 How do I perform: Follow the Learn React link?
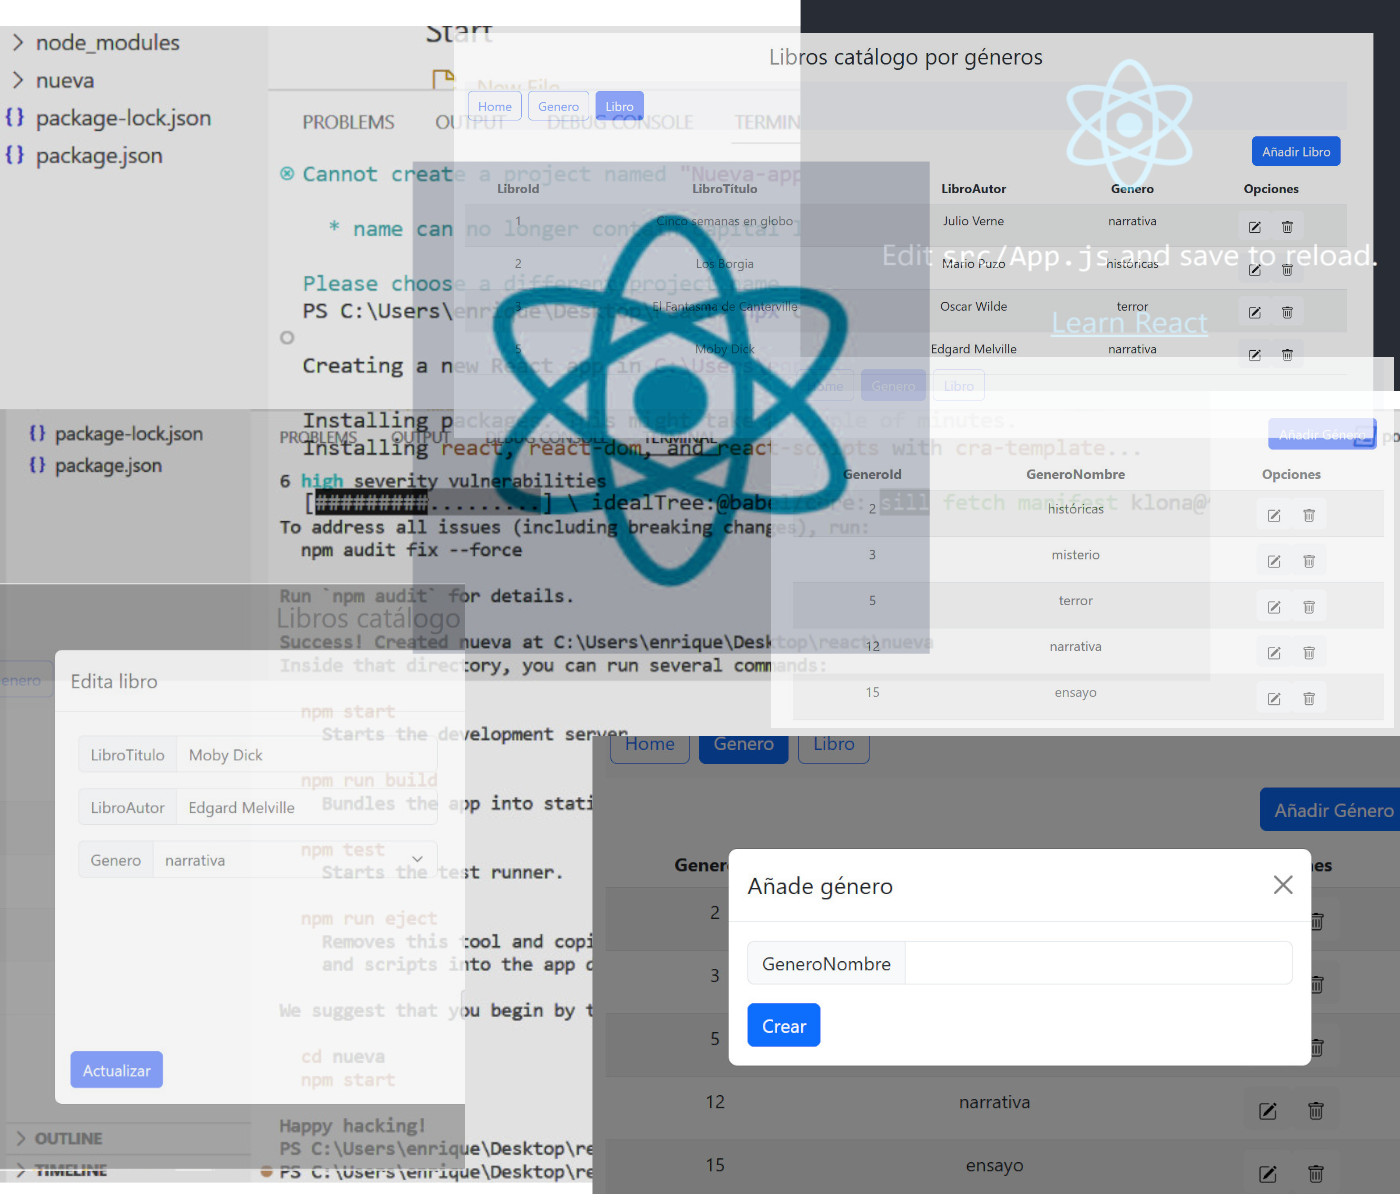pos(1129,323)
